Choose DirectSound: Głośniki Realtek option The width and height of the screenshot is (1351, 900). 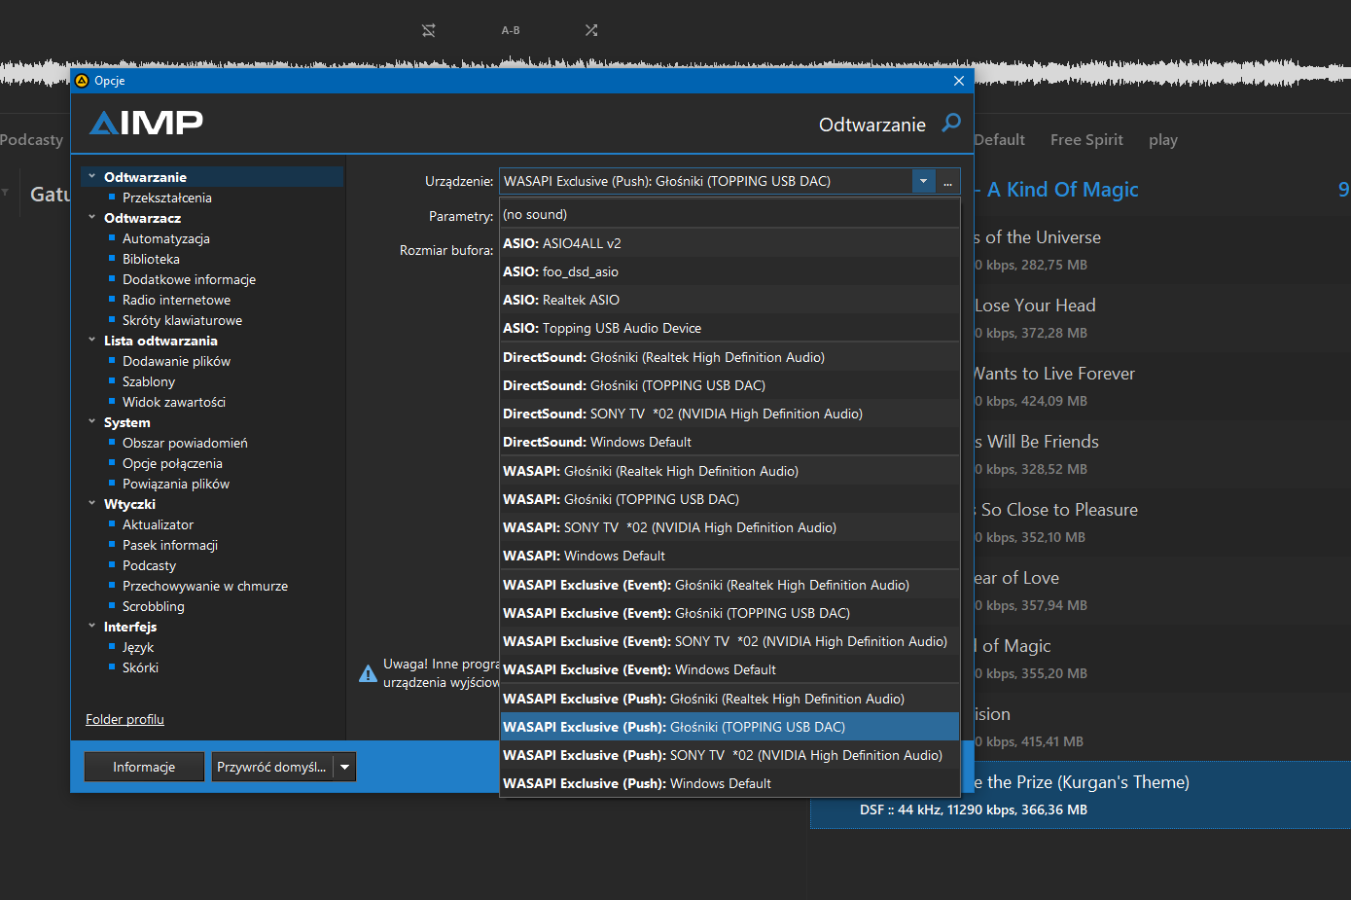click(730, 357)
